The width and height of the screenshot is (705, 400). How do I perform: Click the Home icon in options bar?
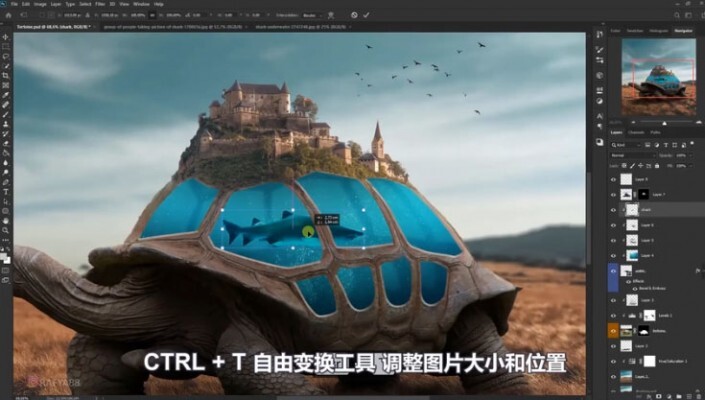tap(7, 15)
